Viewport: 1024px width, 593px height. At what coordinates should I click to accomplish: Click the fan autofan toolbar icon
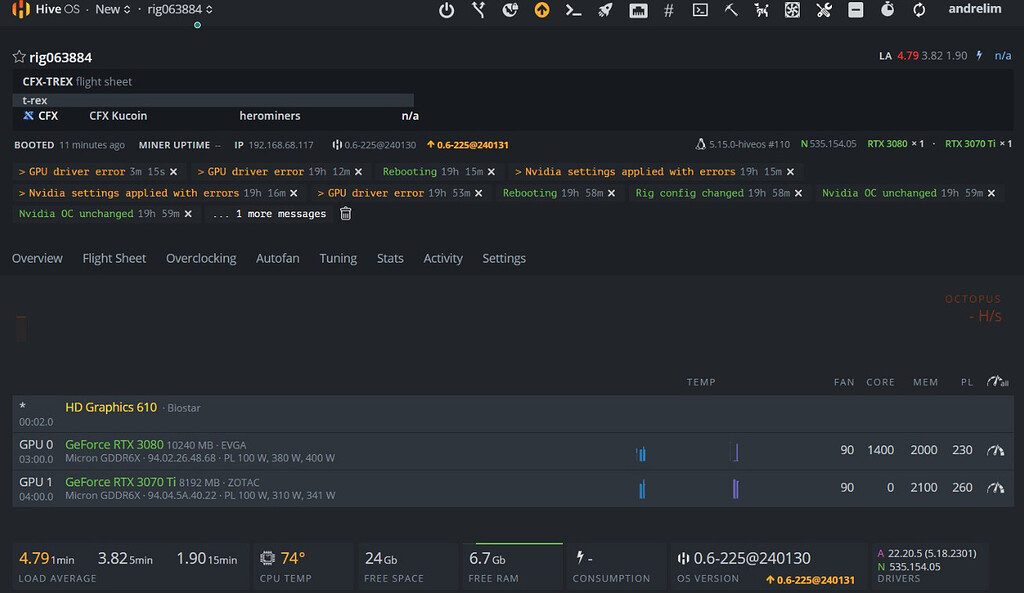point(792,10)
